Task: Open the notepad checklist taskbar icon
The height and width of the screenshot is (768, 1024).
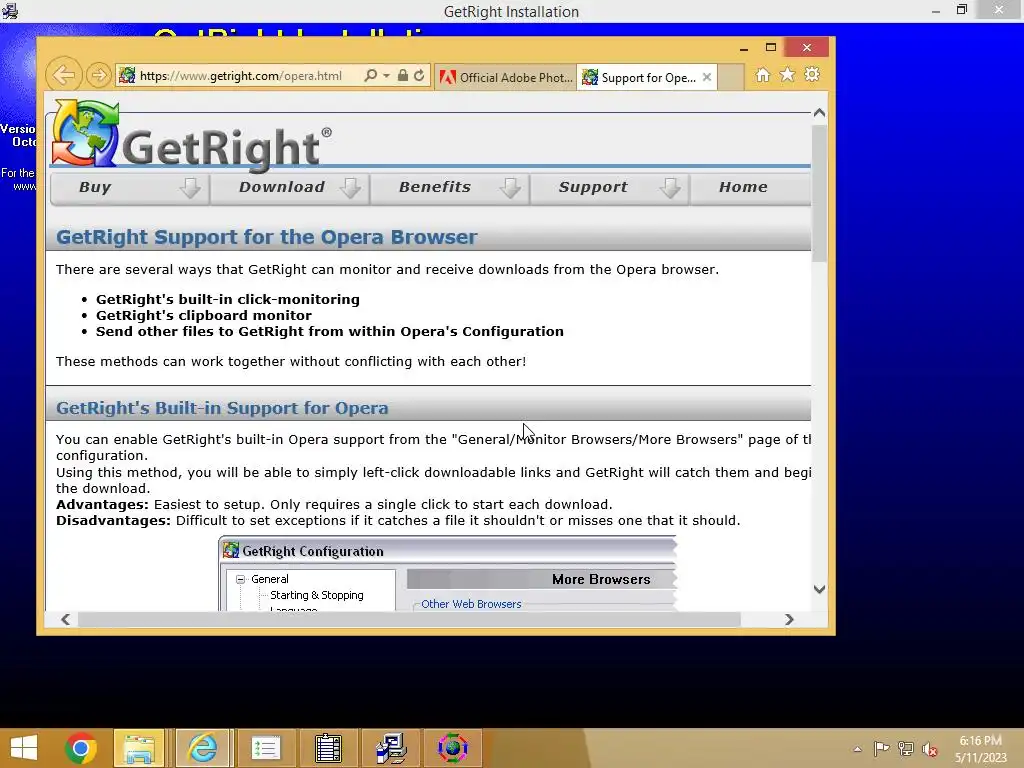Action: [328, 748]
